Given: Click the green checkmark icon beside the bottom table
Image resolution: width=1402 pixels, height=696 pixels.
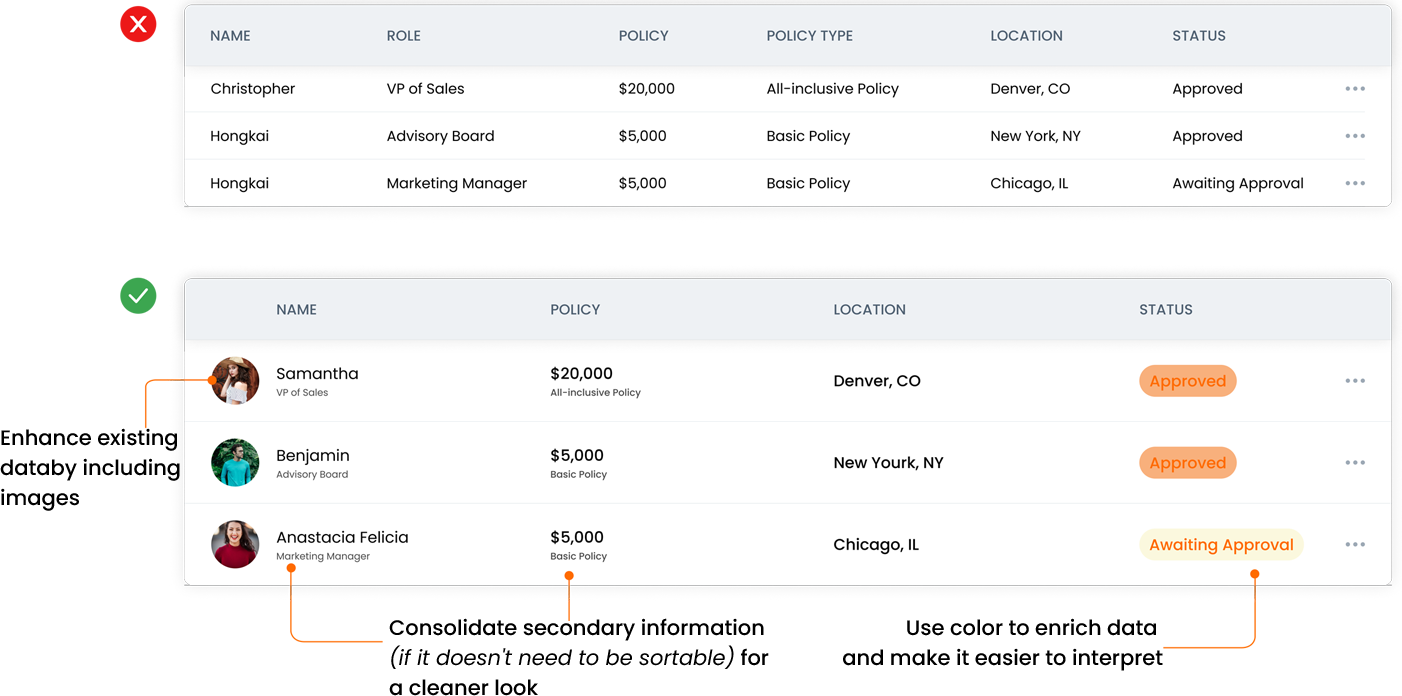Looking at the screenshot, I should 138,296.
